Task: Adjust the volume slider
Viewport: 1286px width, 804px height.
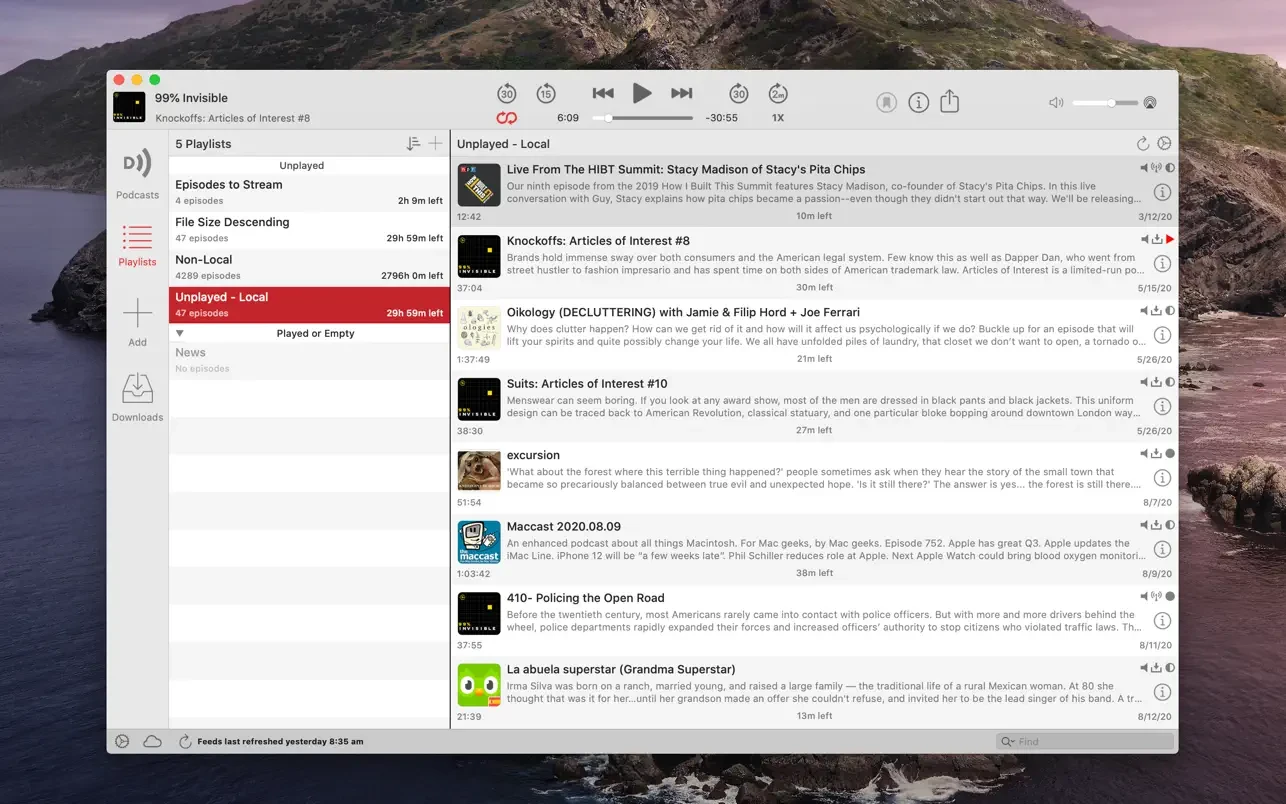Action: pos(1111,103)
